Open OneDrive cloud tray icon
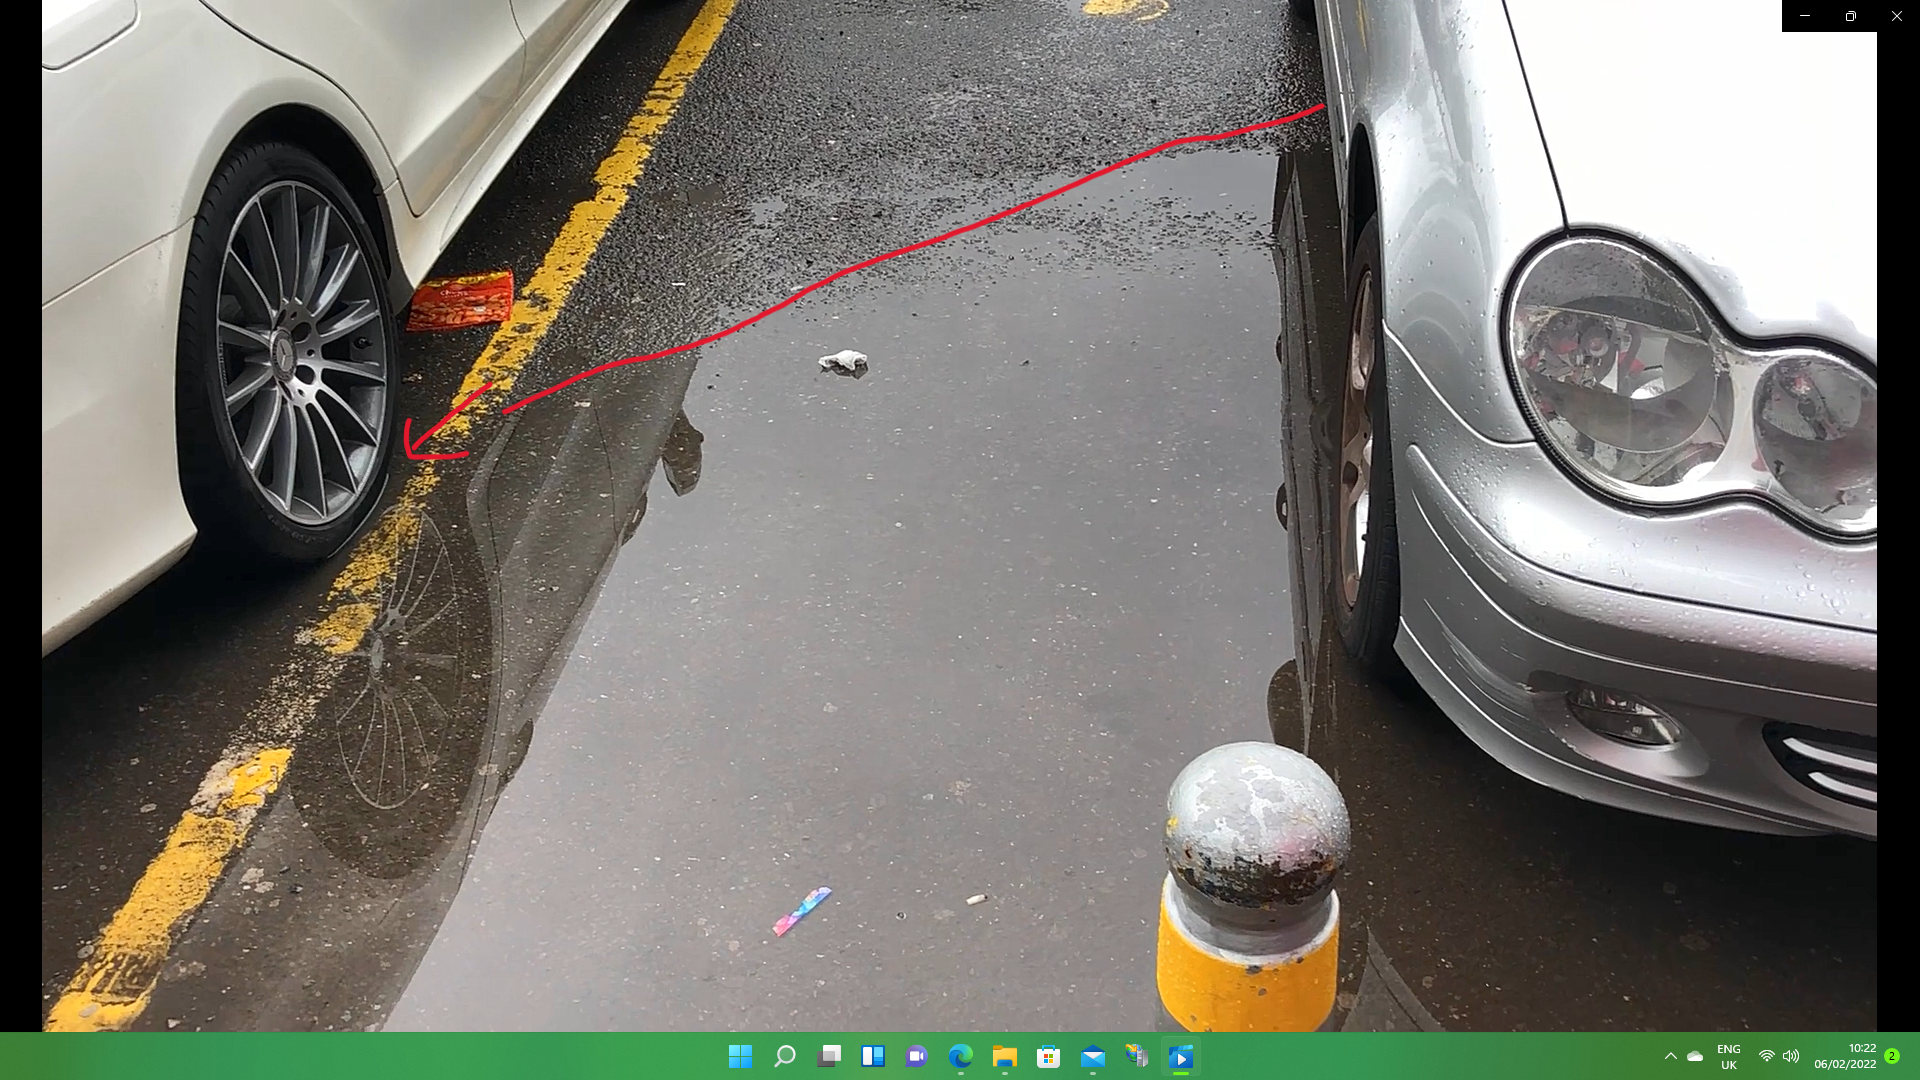The height and width of the screenshot is (1080, 1920). tap(1695, 1056)
